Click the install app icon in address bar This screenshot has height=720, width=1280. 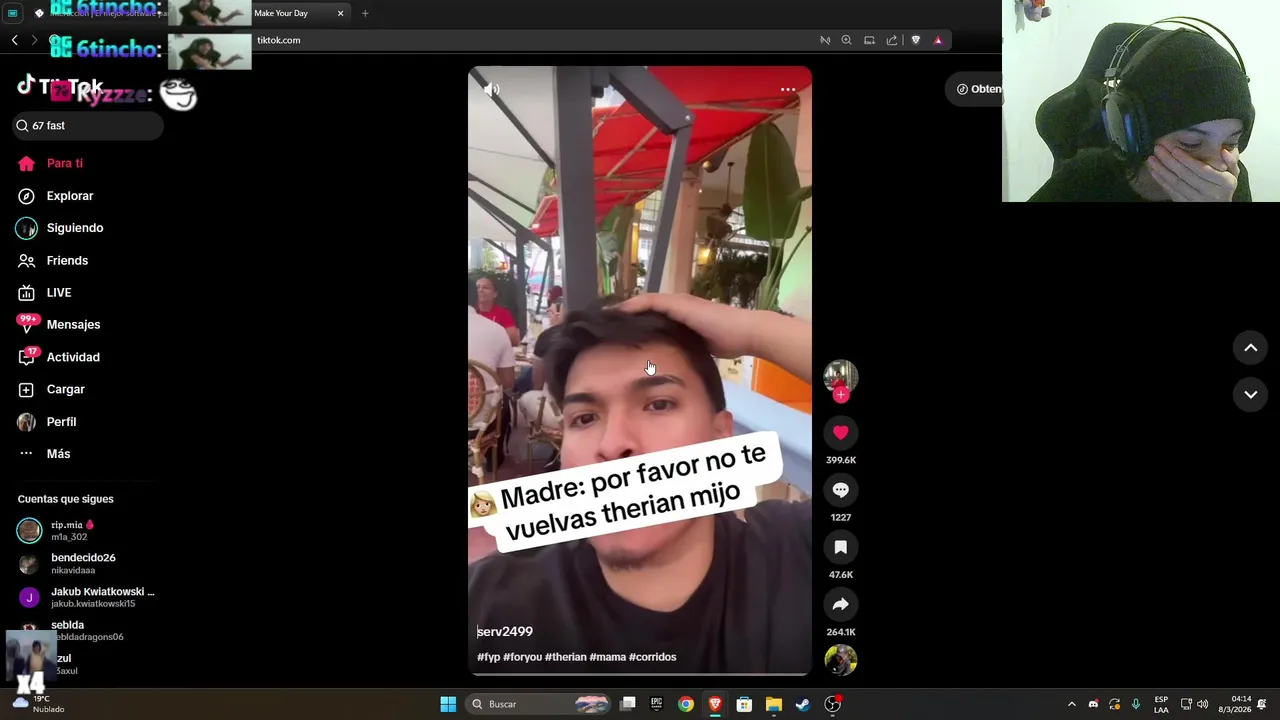[869, 40]
